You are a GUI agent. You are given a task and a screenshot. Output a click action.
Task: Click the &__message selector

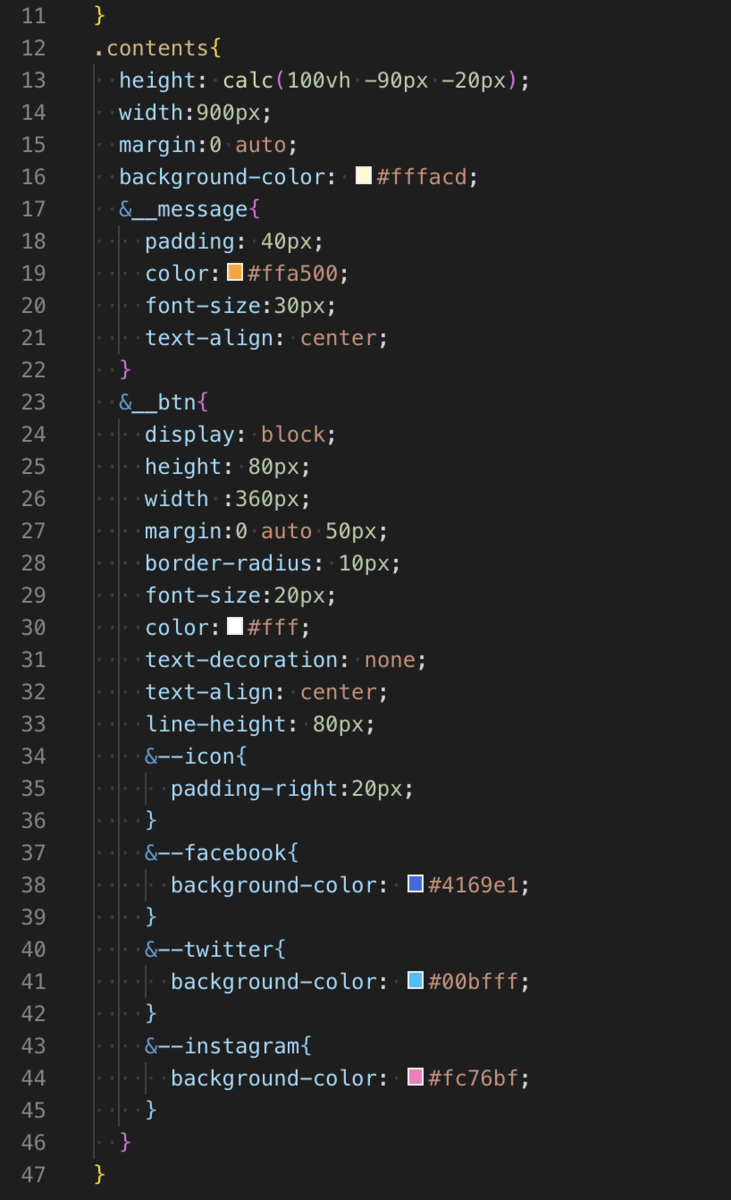(183, 209)
